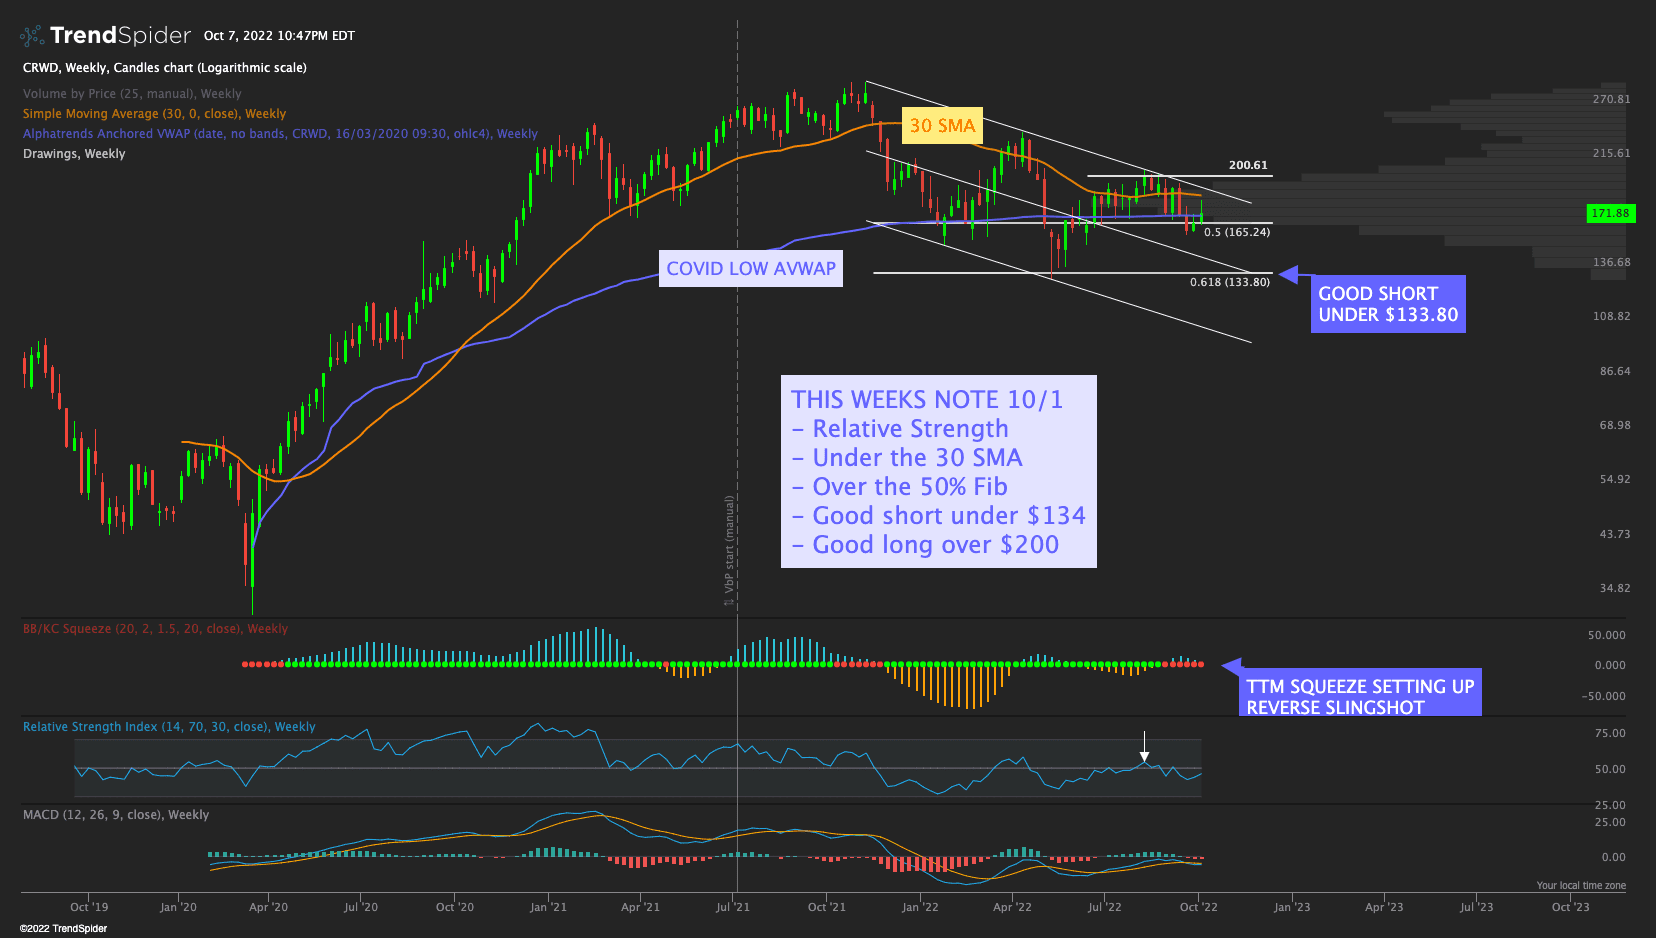Select the Volume by Price indicator label
Screen dimensions: 1656x938
click(x=132, y=94)
